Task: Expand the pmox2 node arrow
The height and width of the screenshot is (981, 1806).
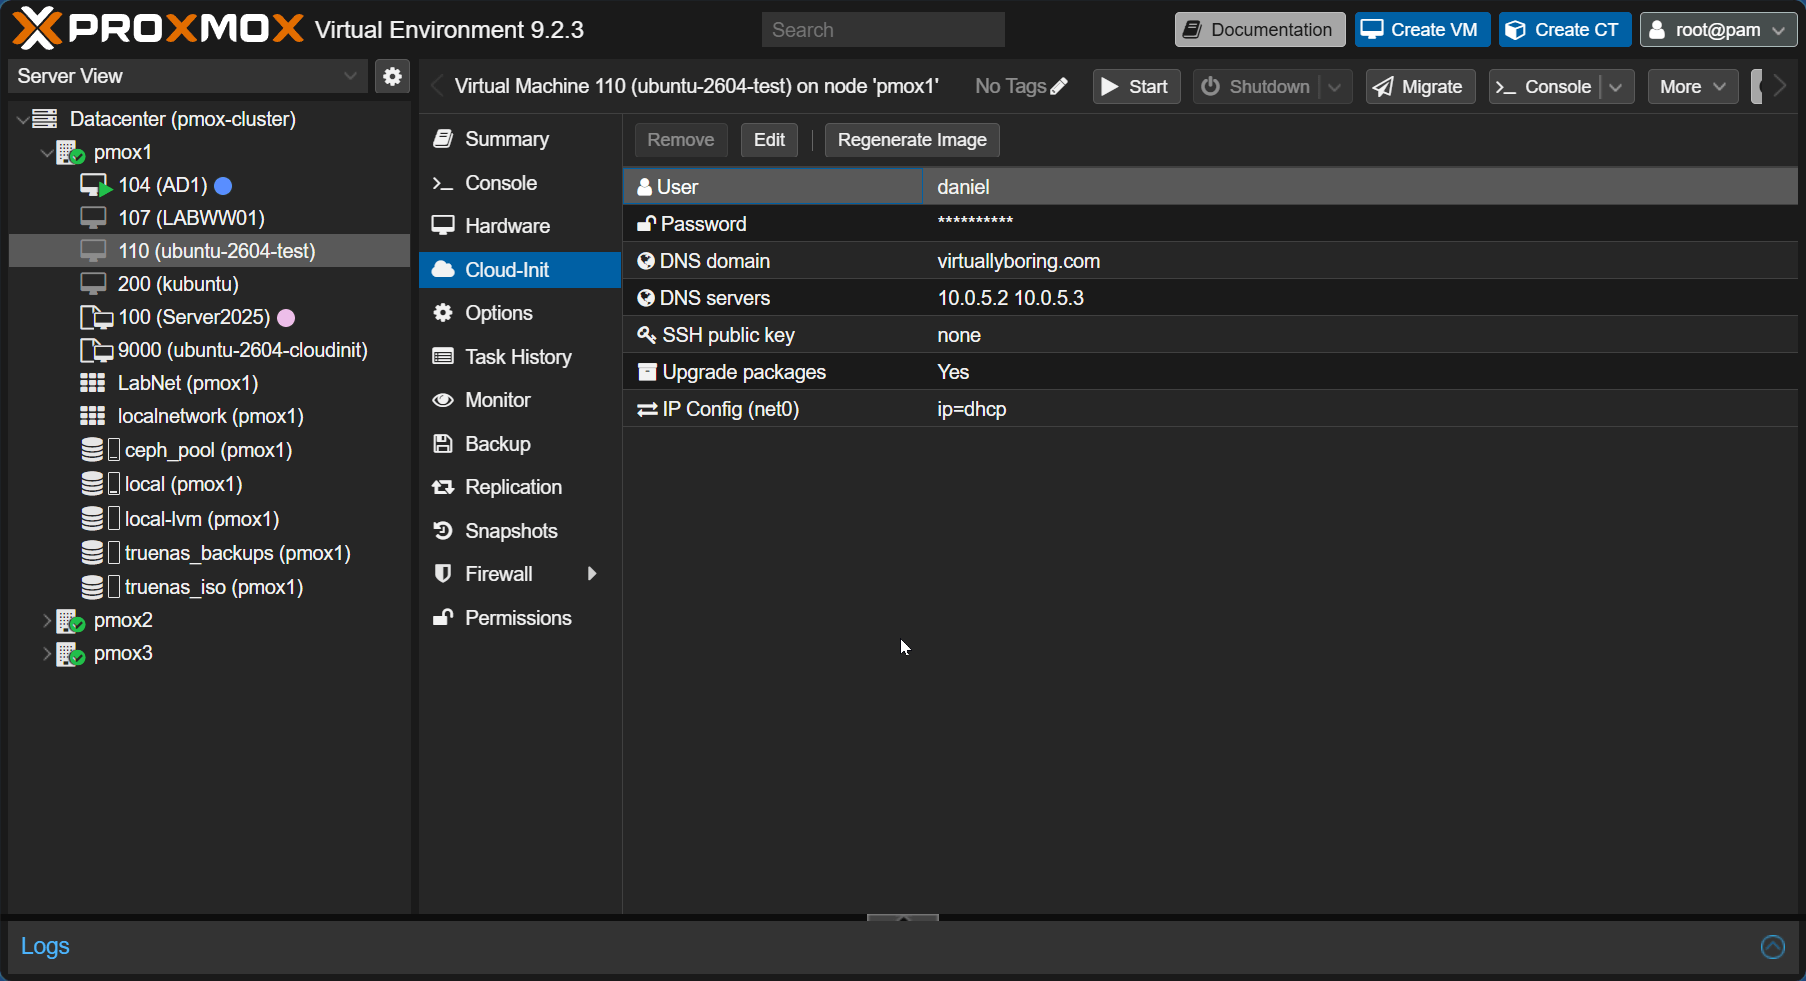Action: tap(46, 620)
